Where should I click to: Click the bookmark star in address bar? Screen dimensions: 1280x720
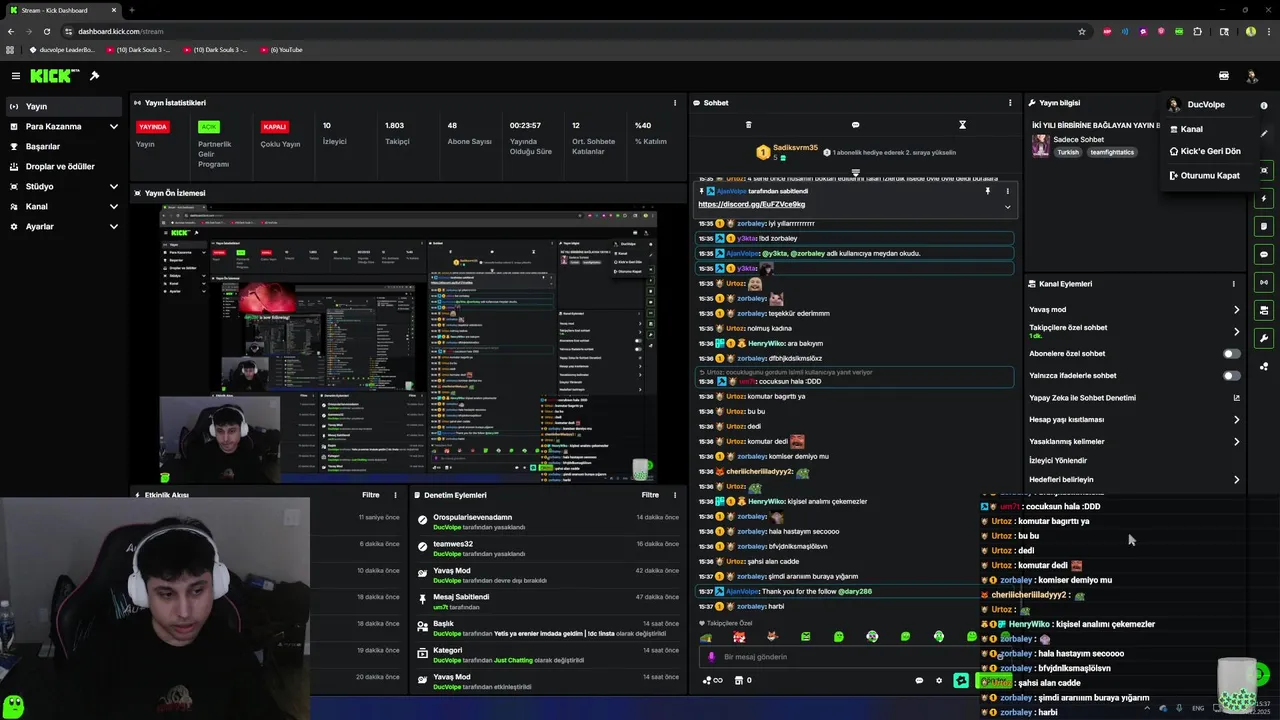coord(1082,31)
